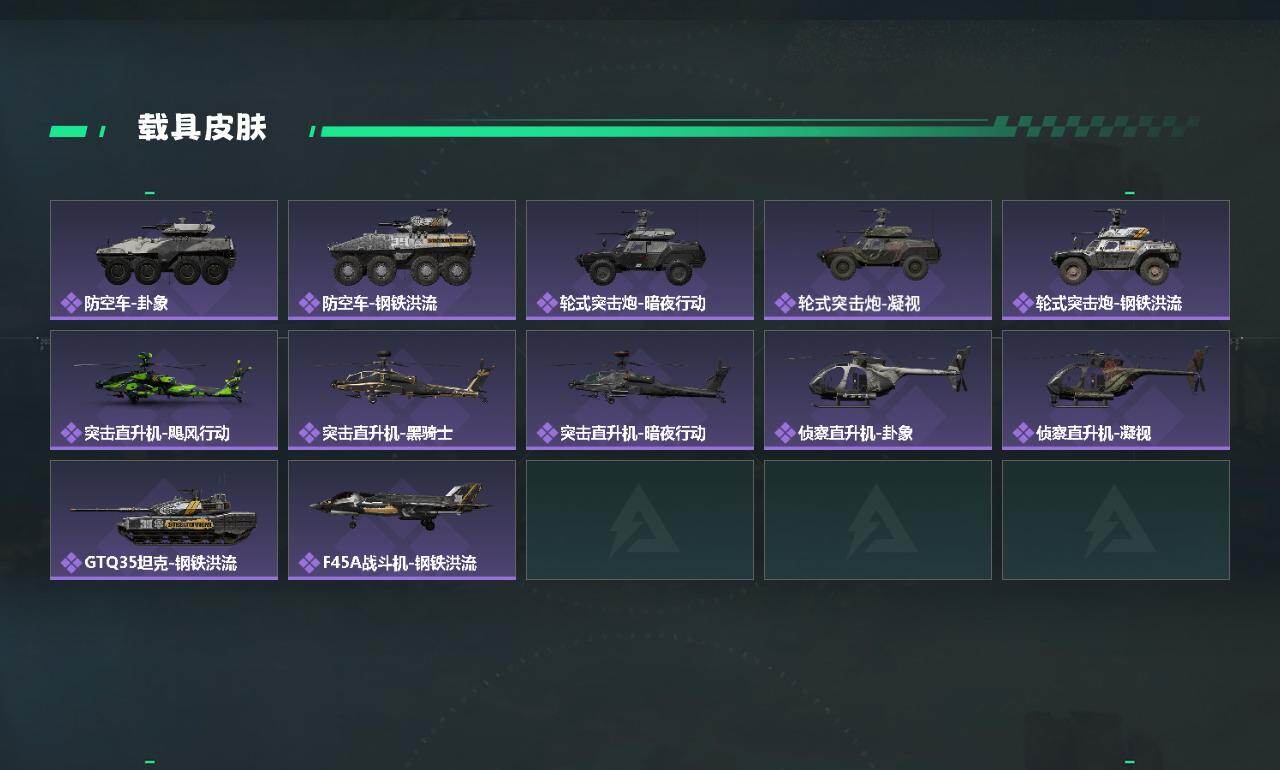Select the F45A战斗机-钢铁洪流 fighter jet skin
The width and height of the screenshot is (1280, 770).
click(402, 520)
